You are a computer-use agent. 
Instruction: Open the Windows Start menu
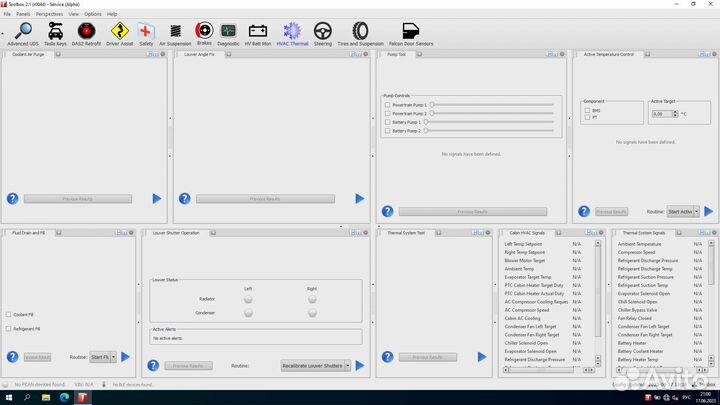9,398
